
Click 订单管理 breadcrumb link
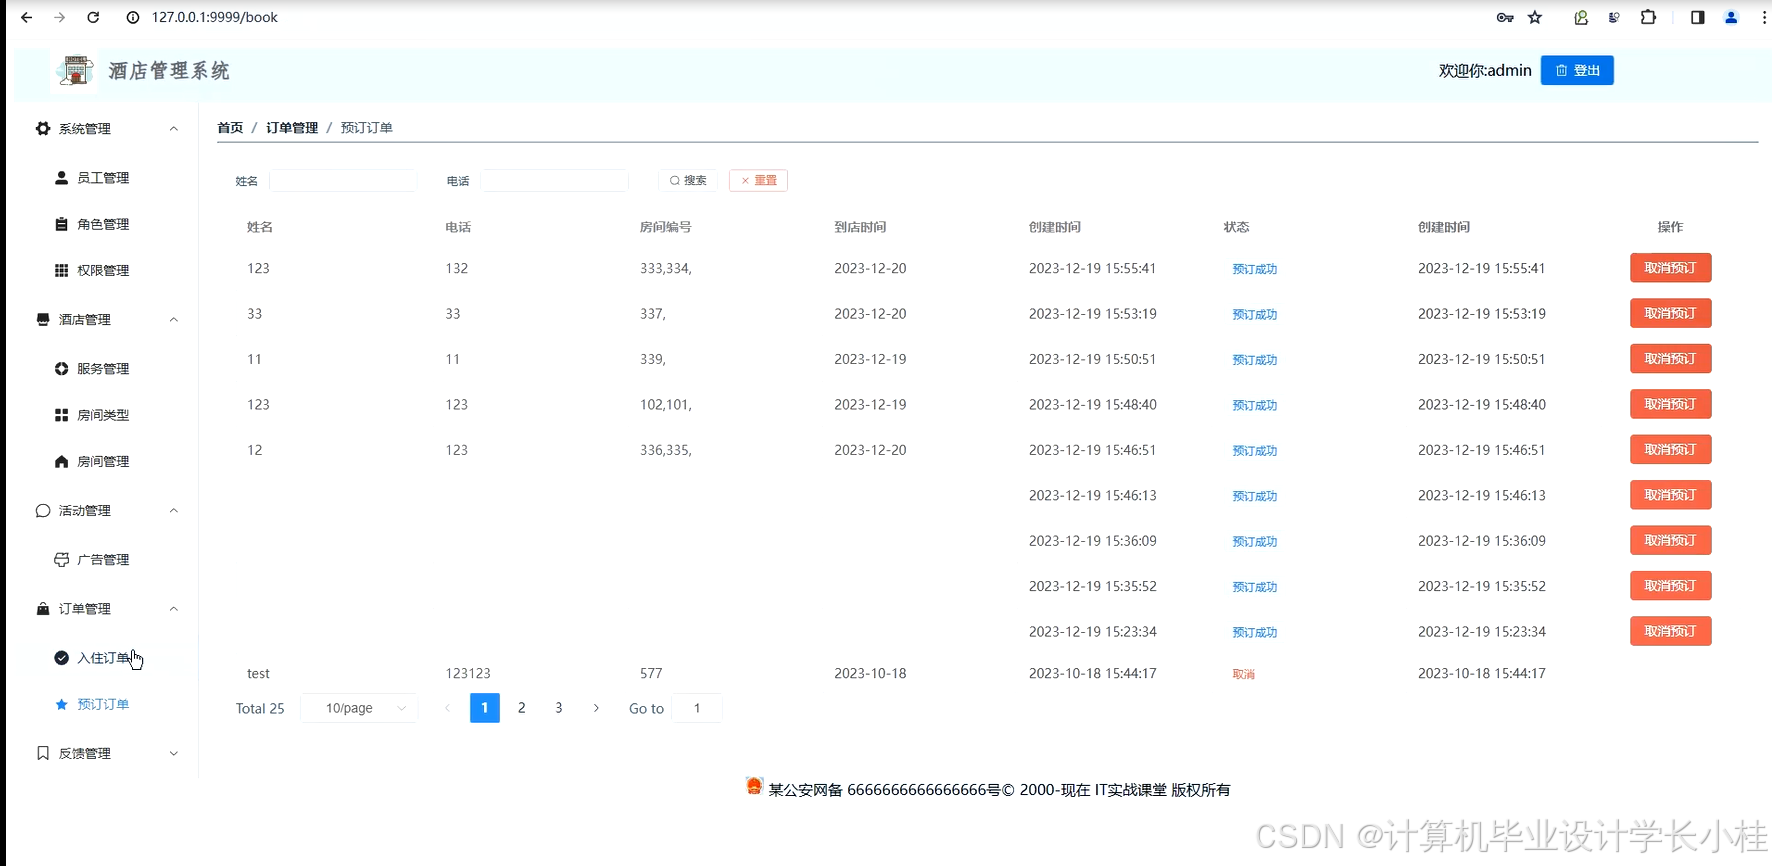click(x=292, y=128)
